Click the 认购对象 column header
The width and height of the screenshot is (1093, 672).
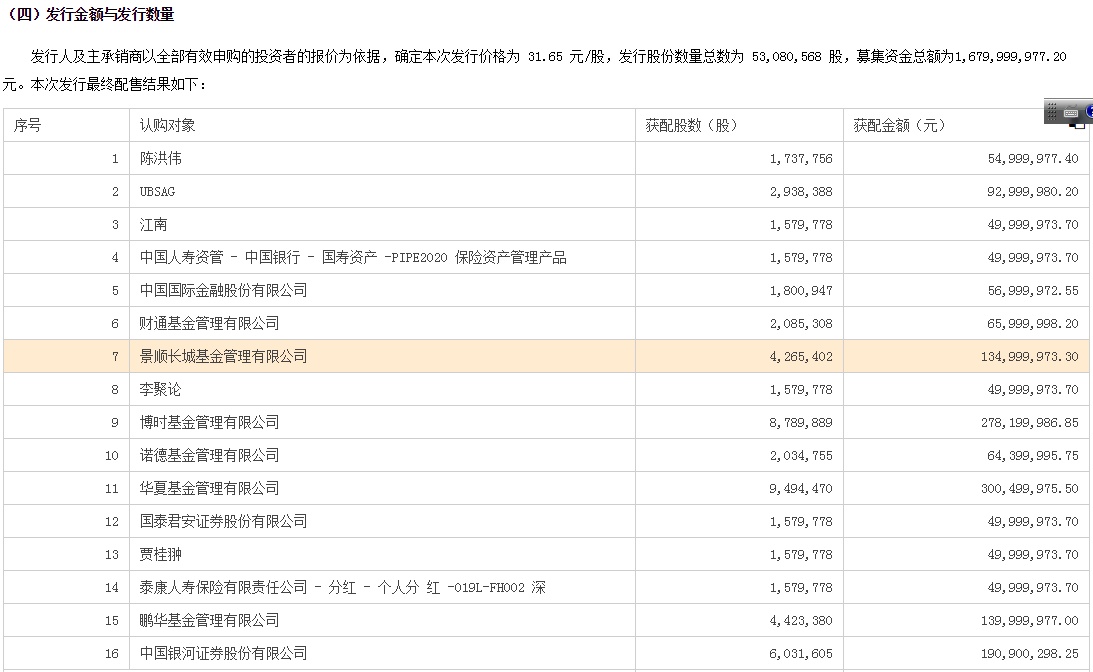[x=167, y=125]
